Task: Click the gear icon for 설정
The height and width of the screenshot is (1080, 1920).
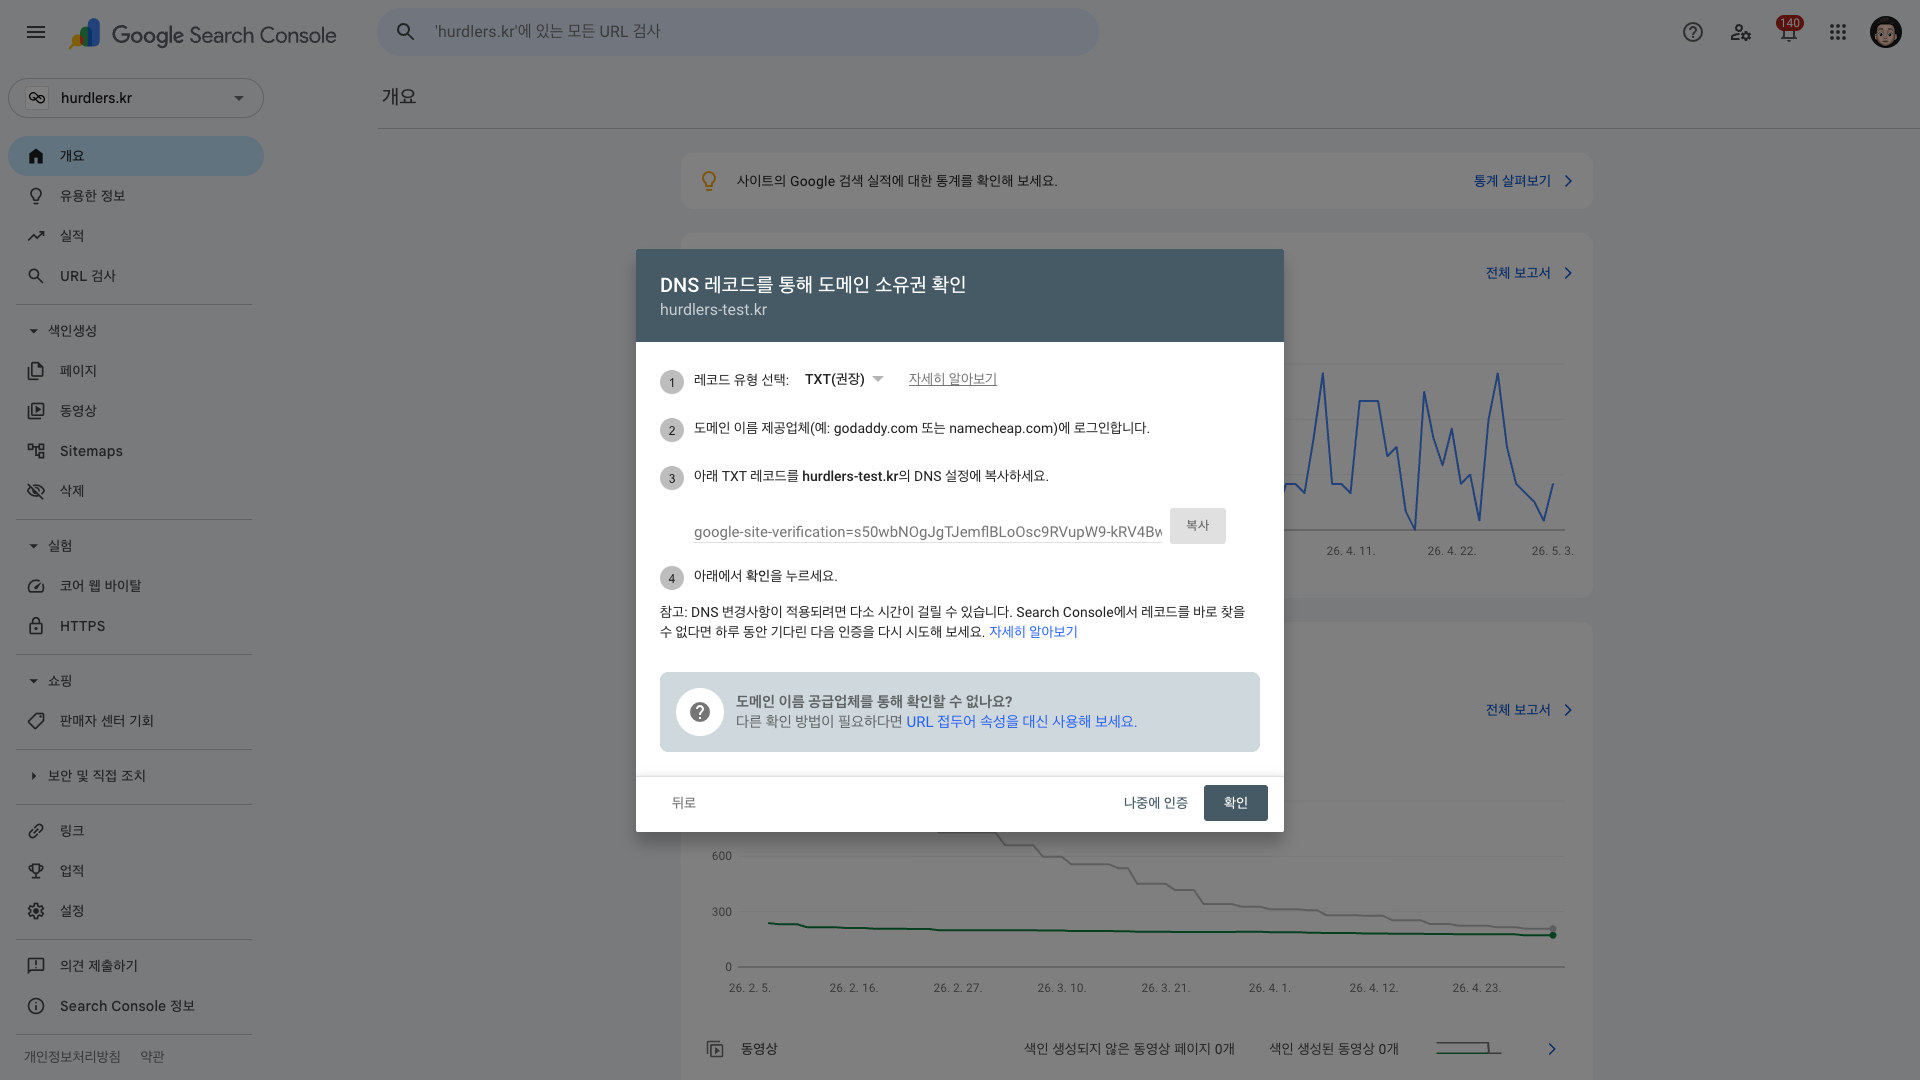Action: [36, 911]
